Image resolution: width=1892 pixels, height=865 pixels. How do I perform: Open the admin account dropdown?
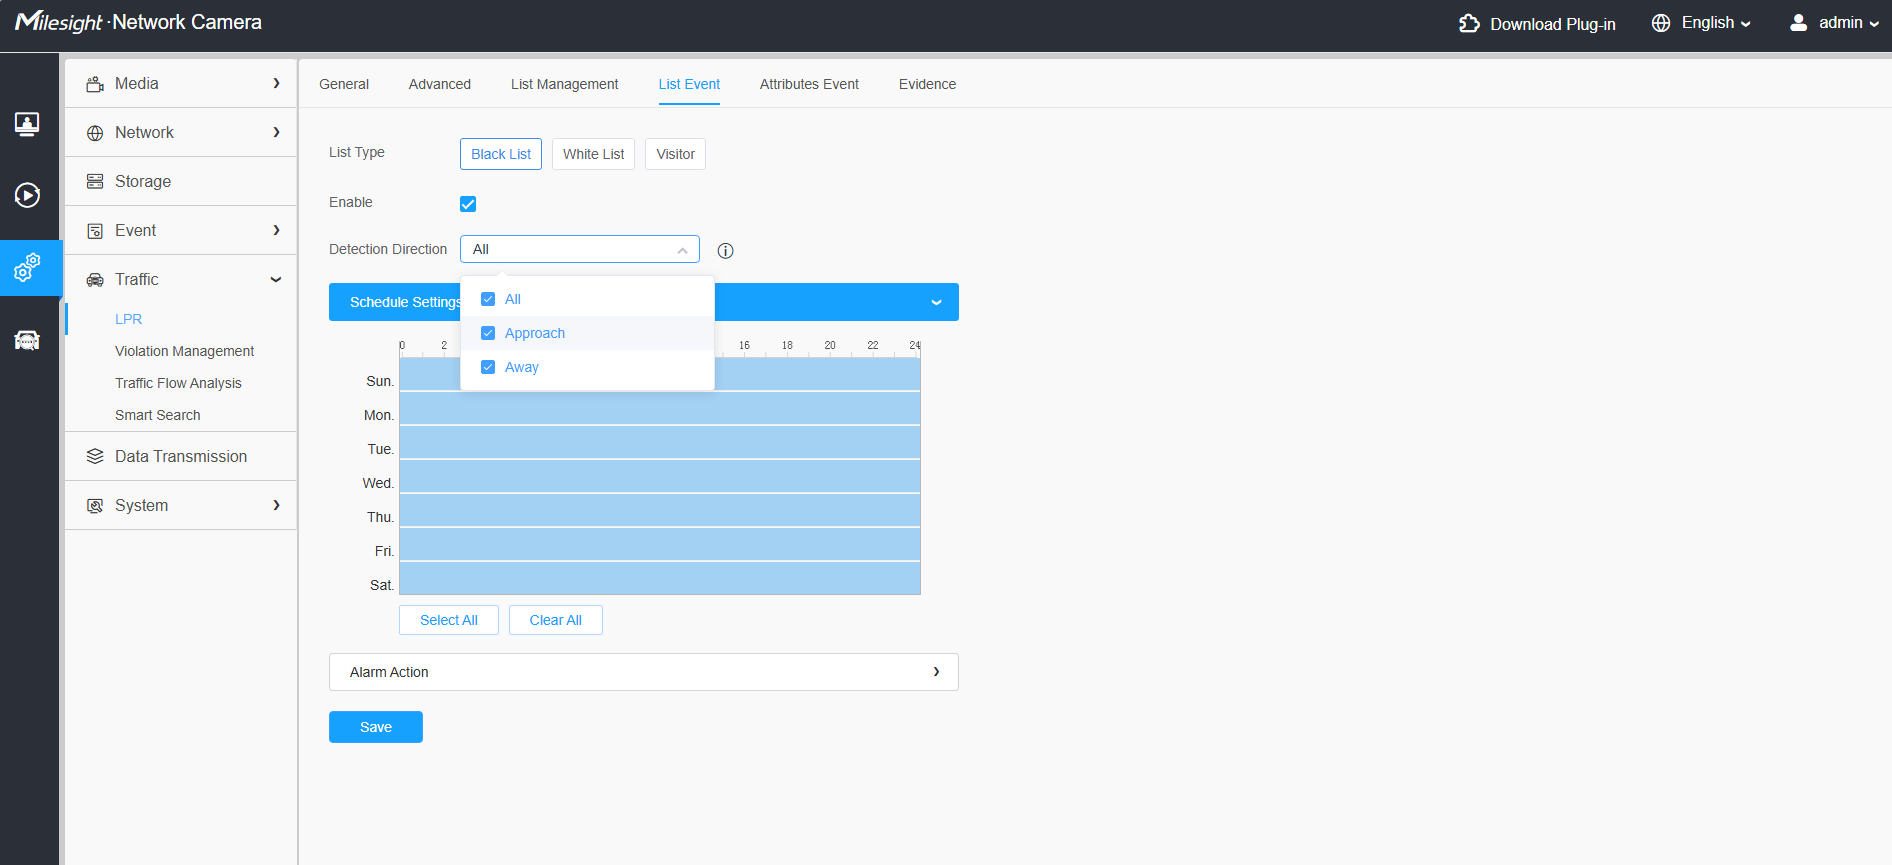1849,23
